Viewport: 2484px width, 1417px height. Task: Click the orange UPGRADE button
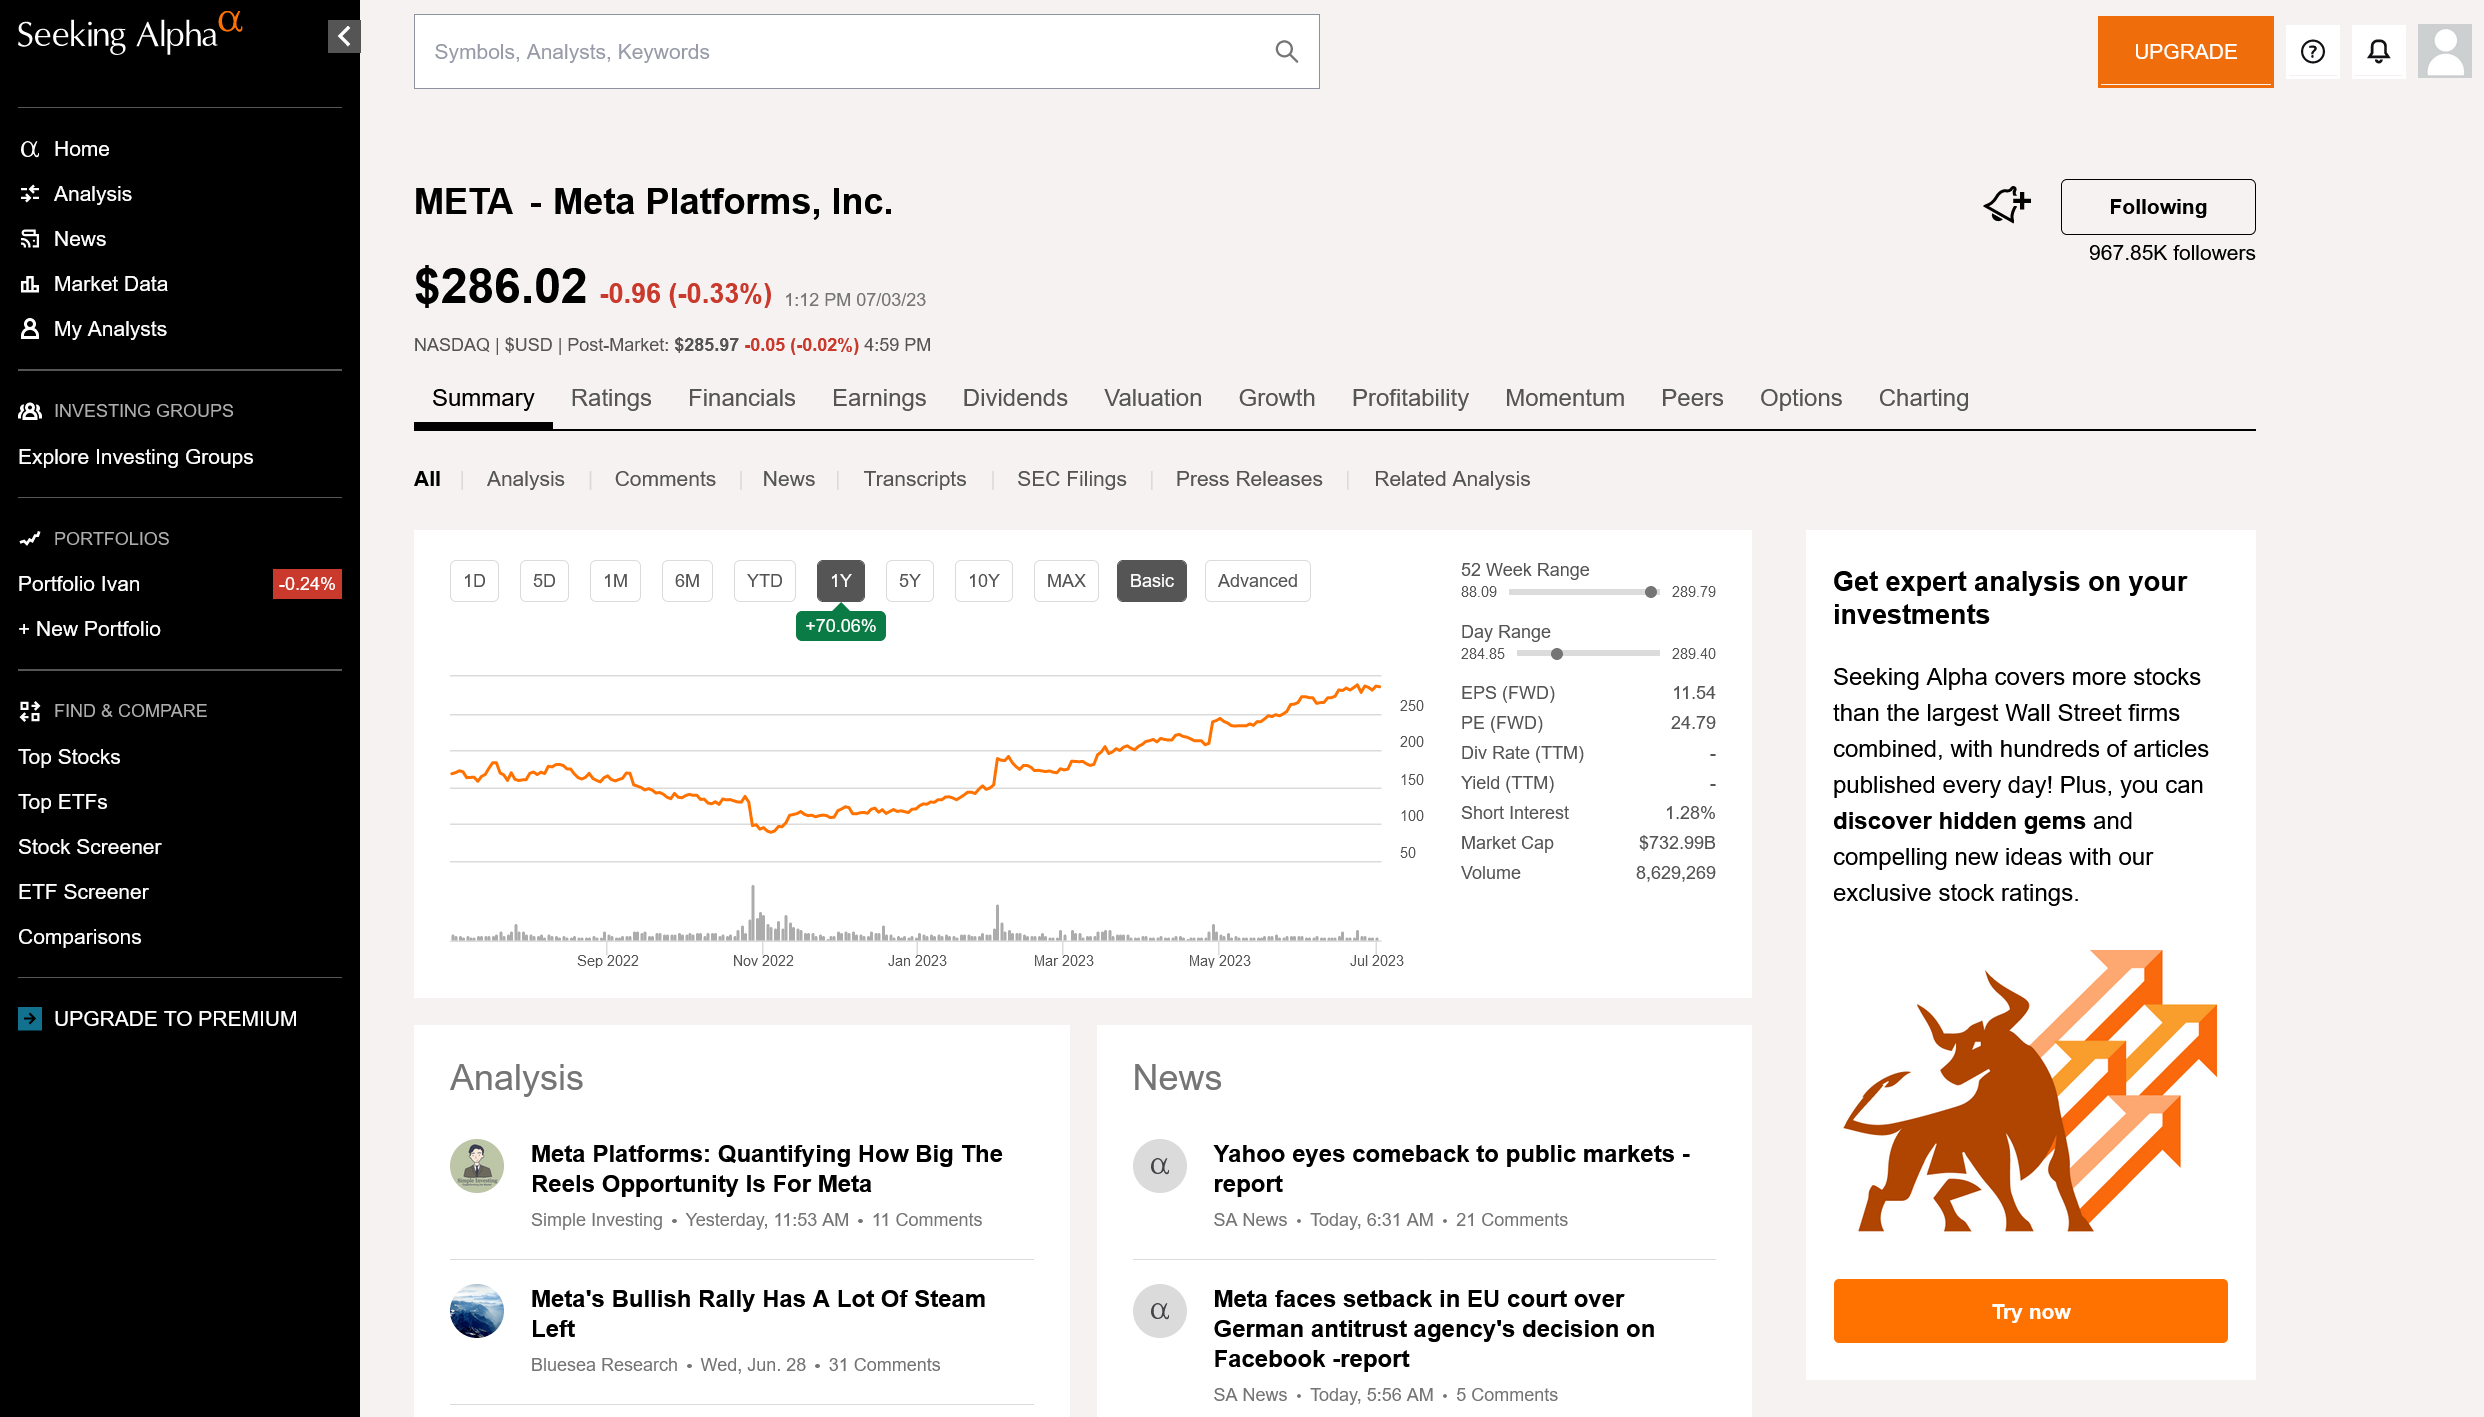click(x=2184, y=52)
